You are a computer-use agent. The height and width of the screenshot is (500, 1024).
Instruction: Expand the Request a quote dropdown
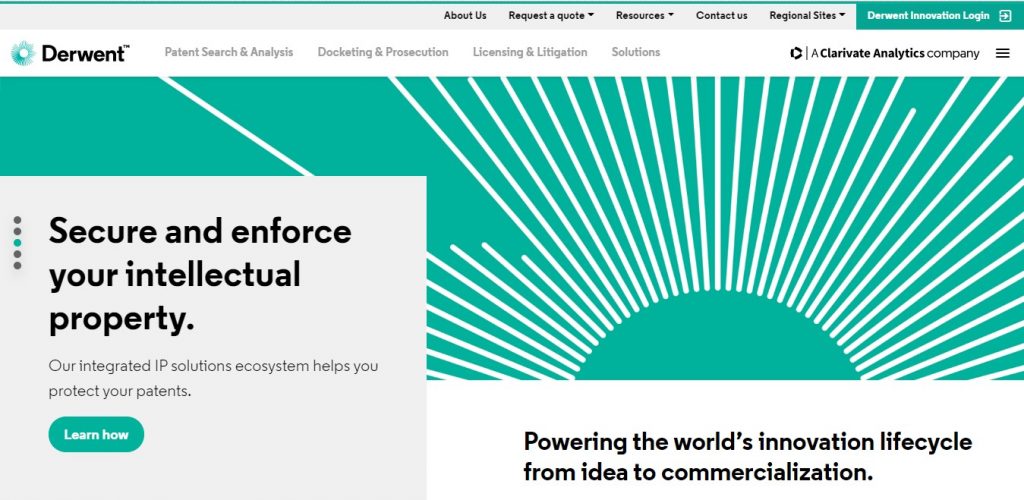pos(551,16)
